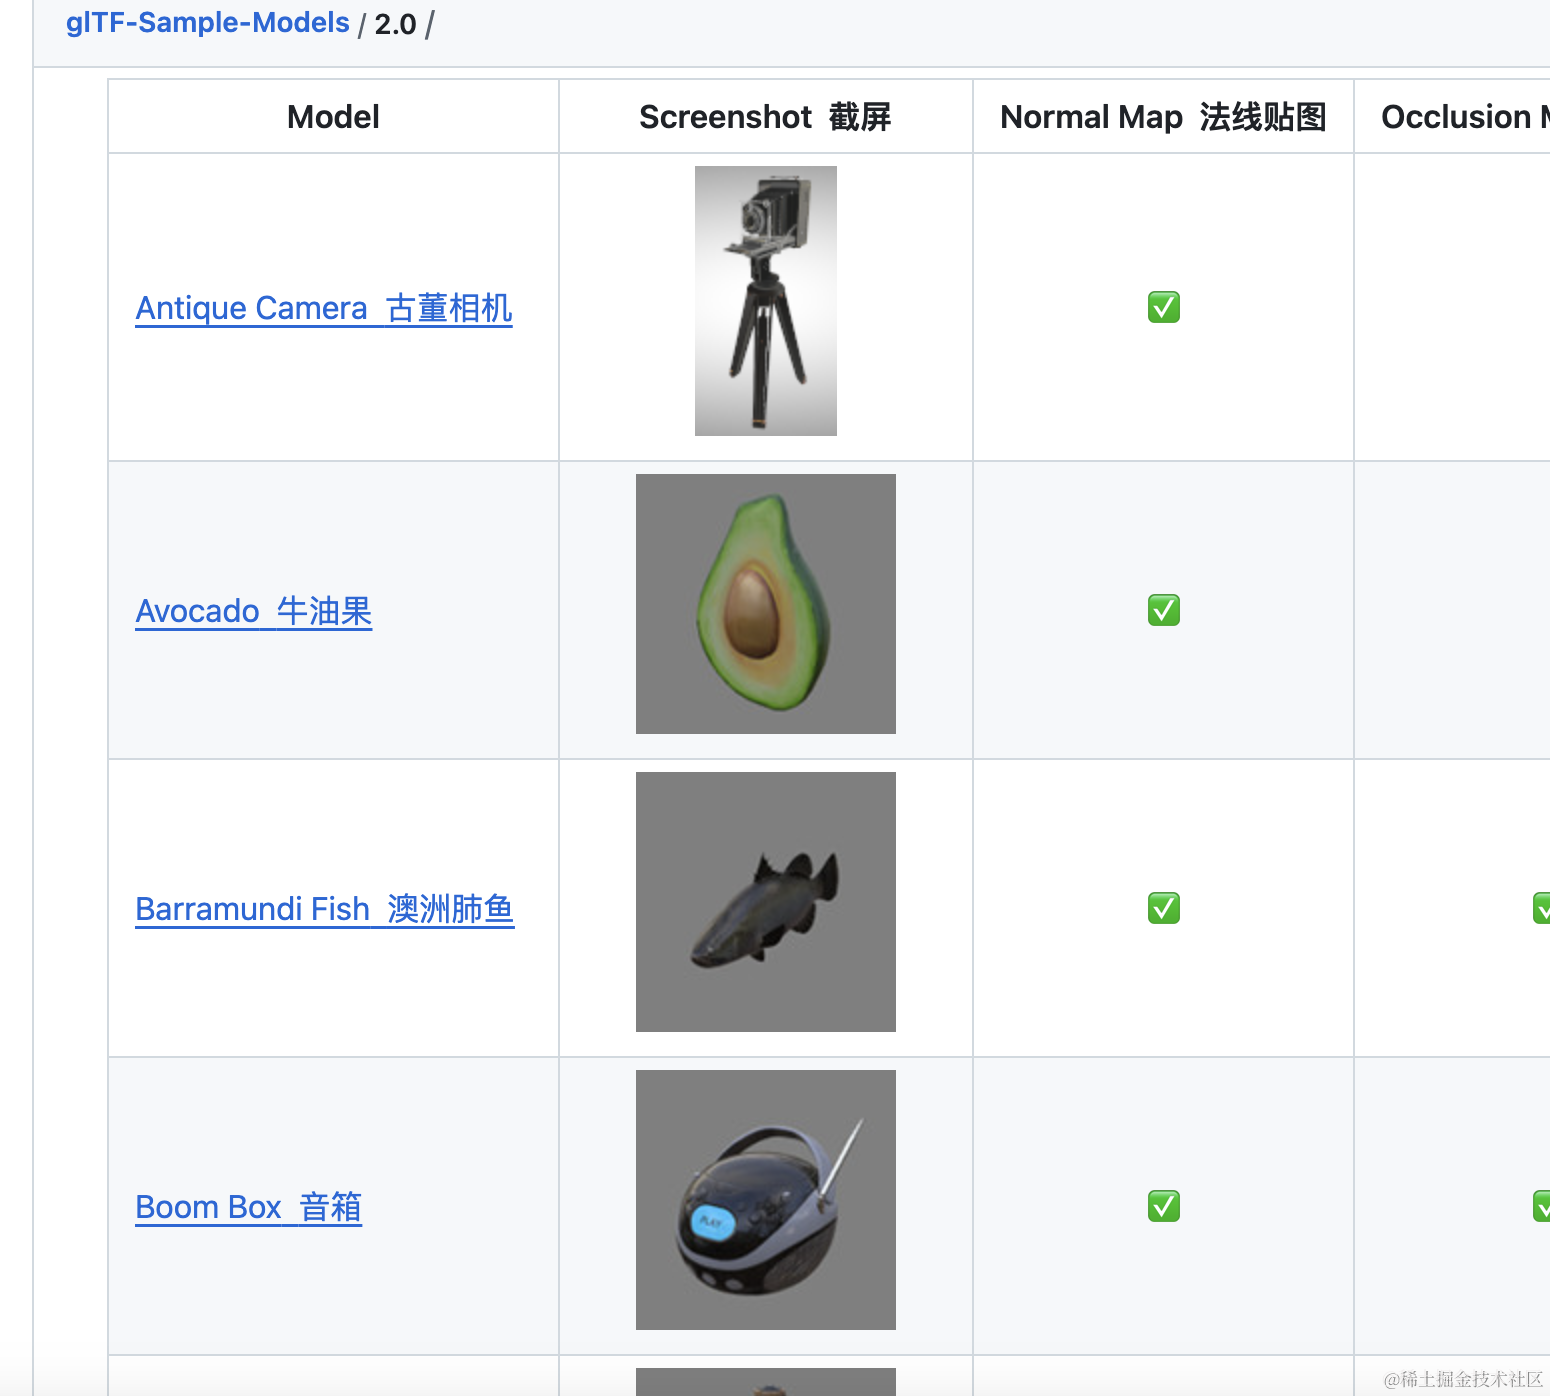Click the Model column header
This screenshot has width=1550, height=1396.
(x=333, y=117)
